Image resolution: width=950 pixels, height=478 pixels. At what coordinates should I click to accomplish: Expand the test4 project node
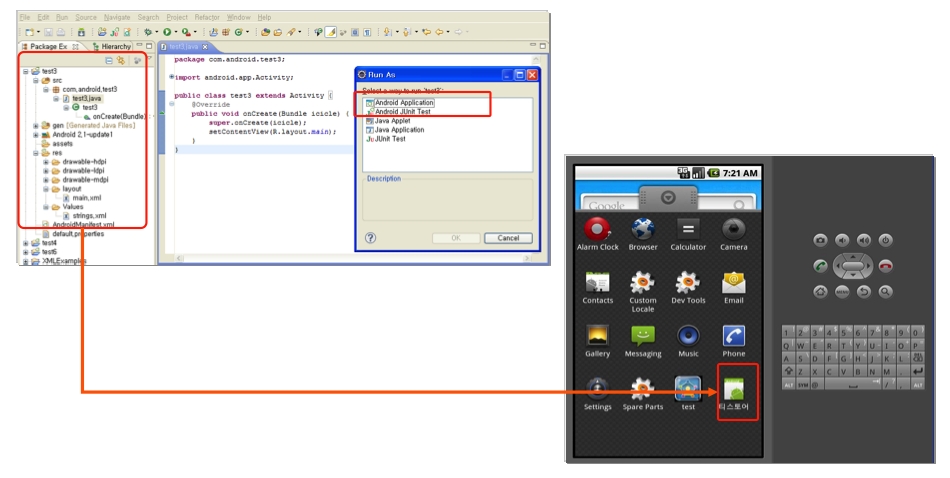26,242
